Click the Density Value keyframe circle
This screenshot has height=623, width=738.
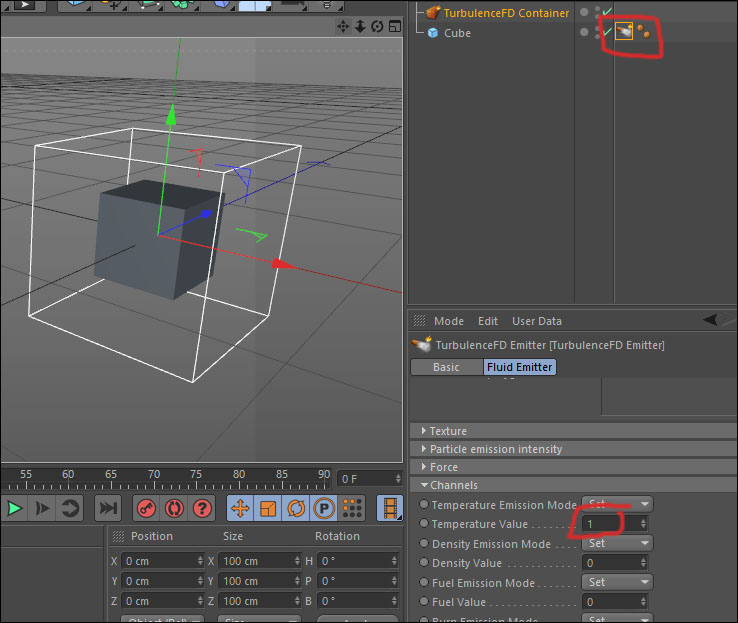424,562
